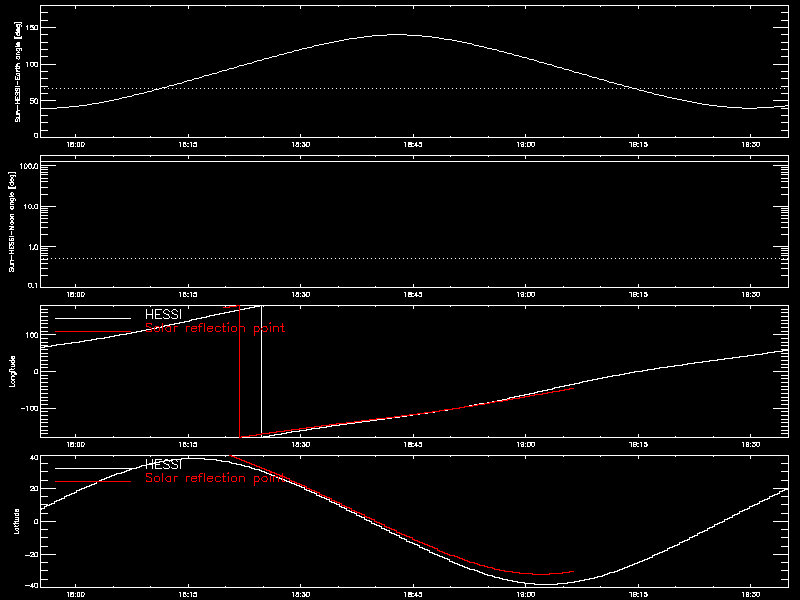Click the Sun-HESSI-Noon angle [deg] axis title
Viewport: 800px width, 600px height.
tap(11, 221)
